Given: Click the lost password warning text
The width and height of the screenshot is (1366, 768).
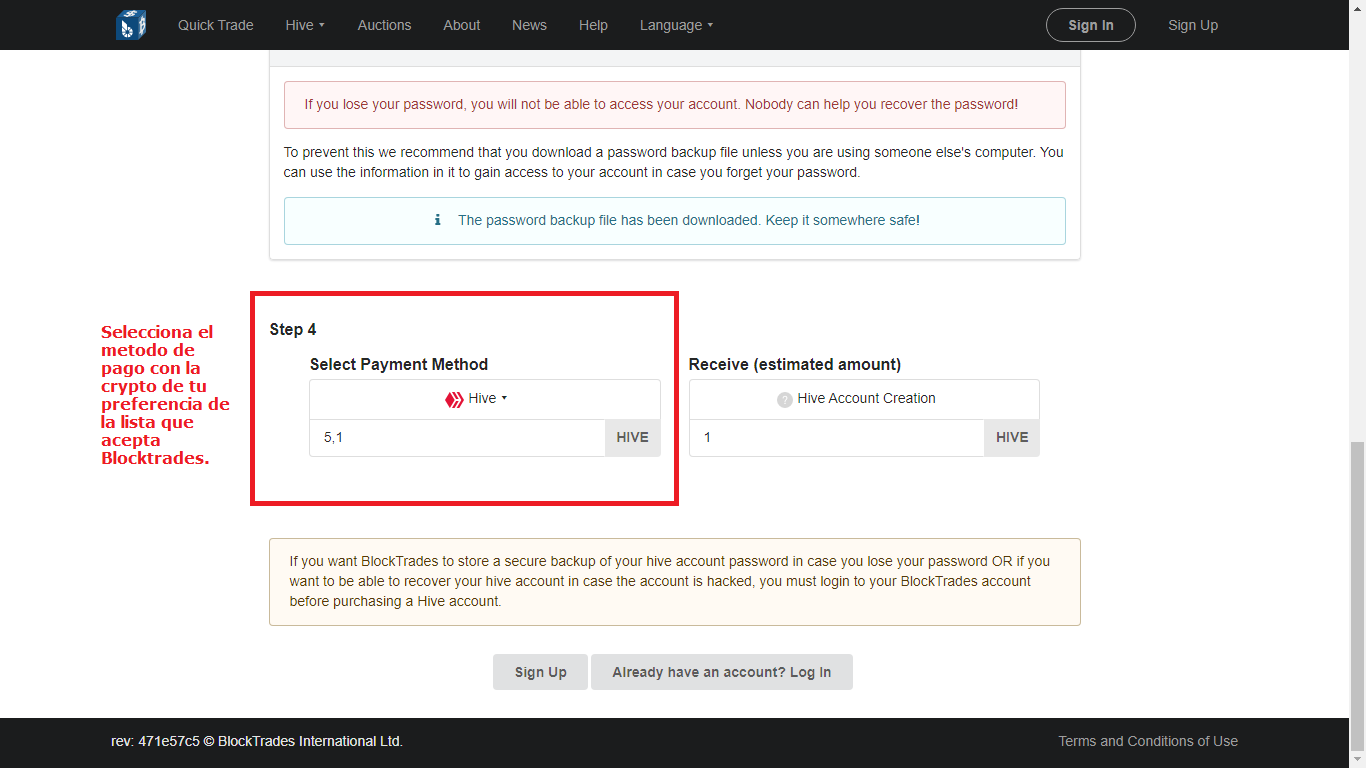Looking at the screenshot, I should click(661, 104).
